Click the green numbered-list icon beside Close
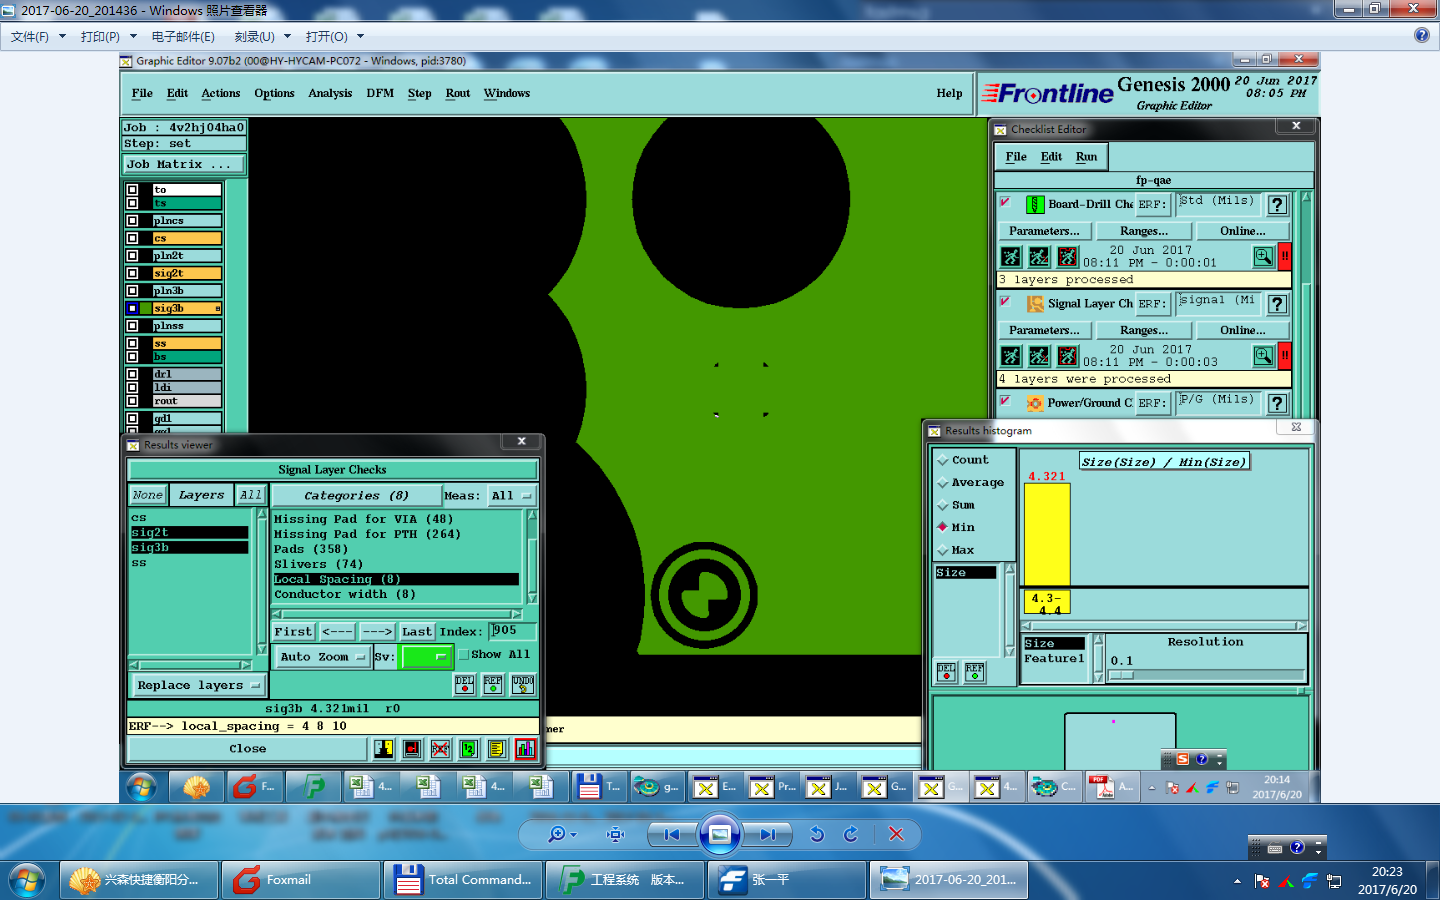This screenshot has height=900, width=1440. [468, 748]
